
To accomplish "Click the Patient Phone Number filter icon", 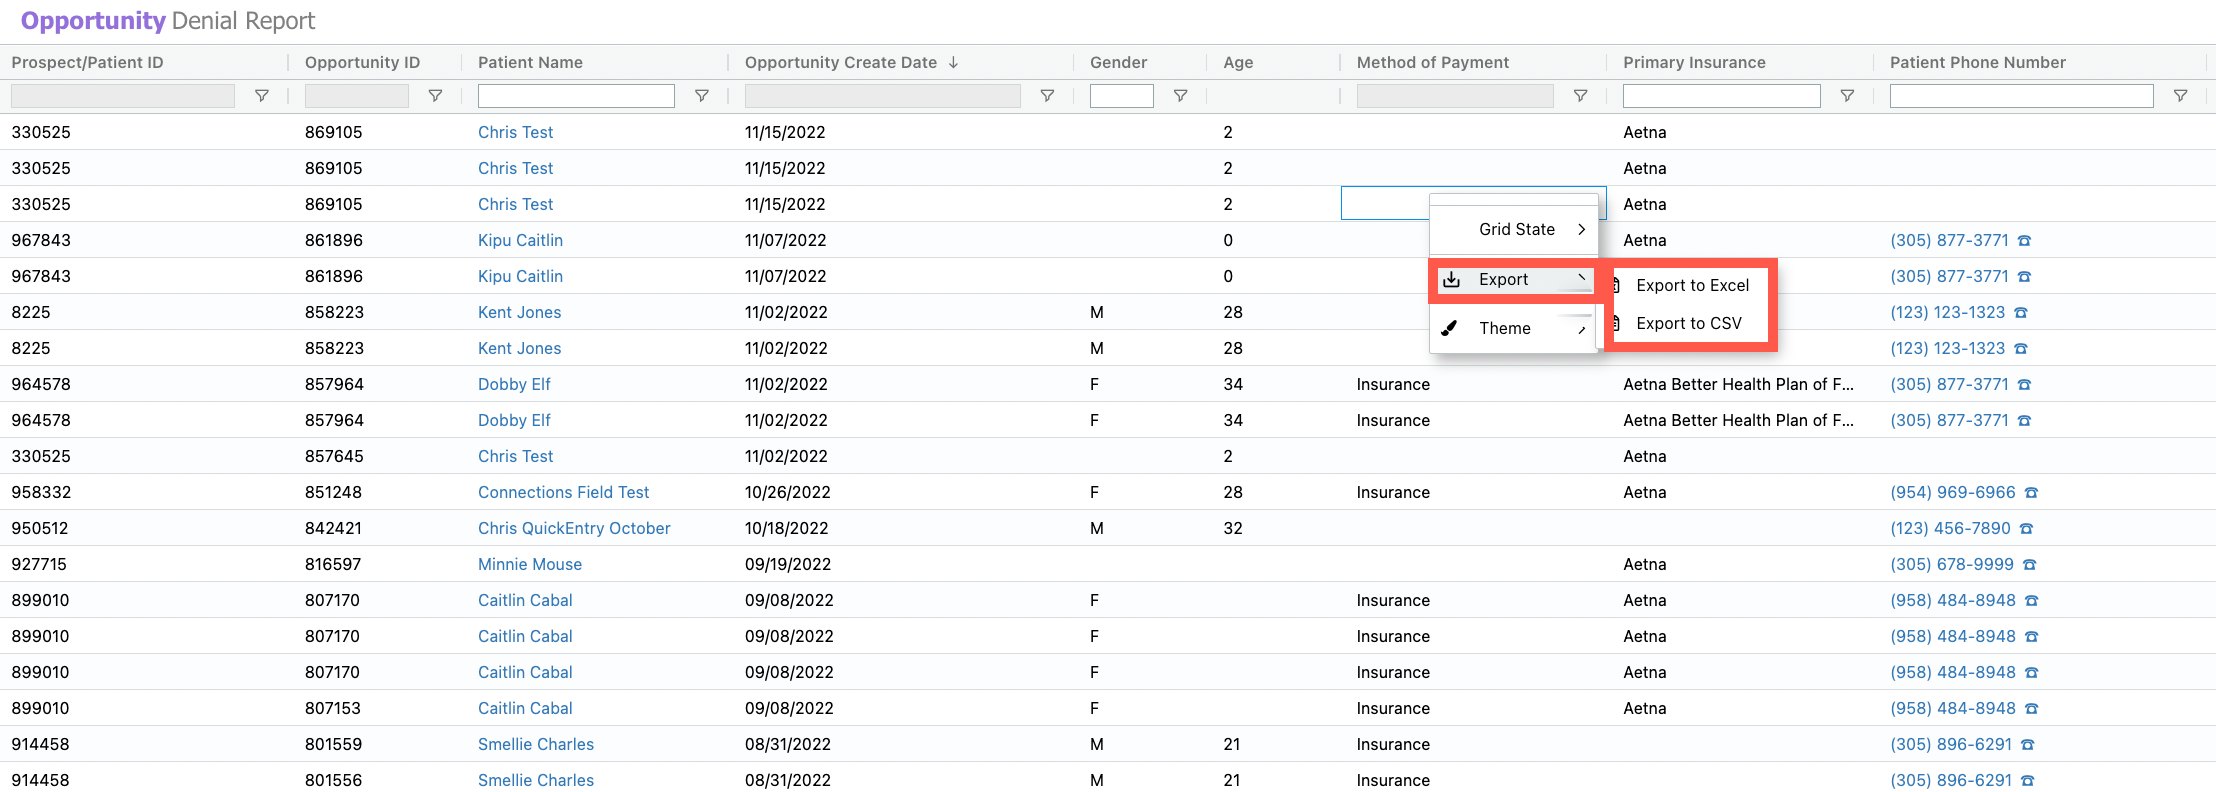I will tap(2180, 96).
